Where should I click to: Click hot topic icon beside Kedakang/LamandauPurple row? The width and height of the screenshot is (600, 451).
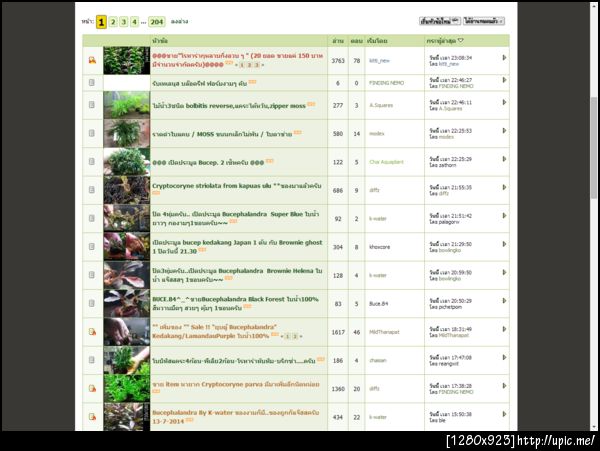92,332
